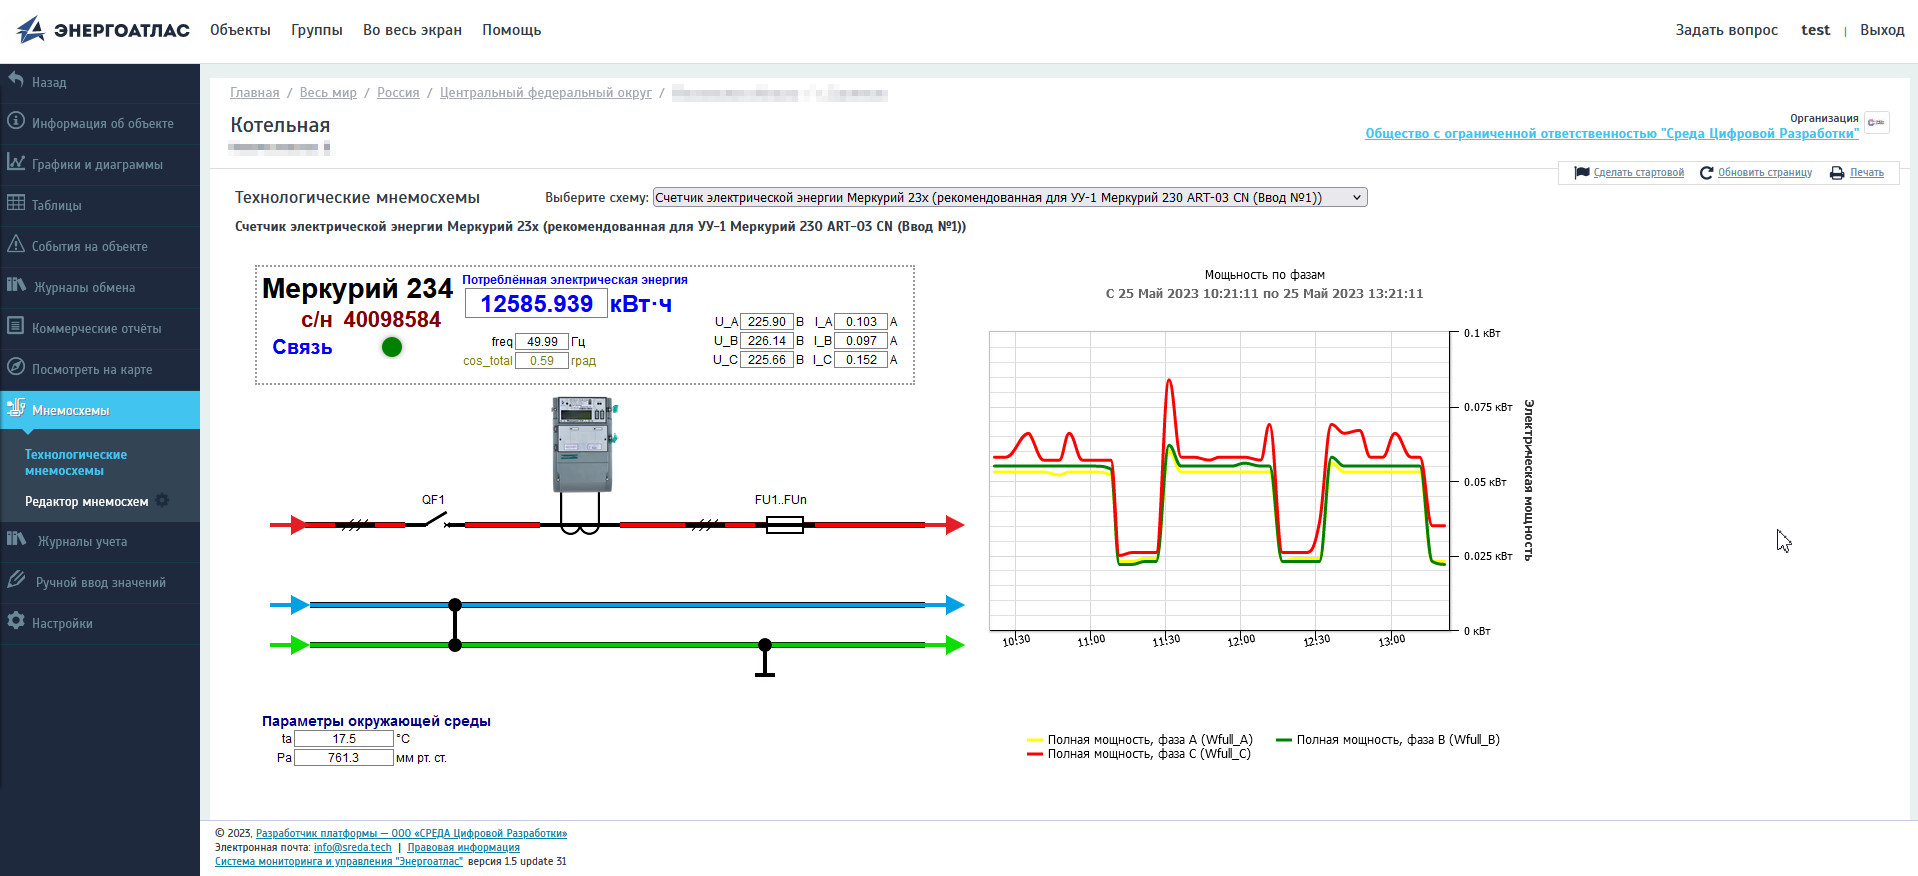This screenshot has height=876, width=1918.
Task: Click the electricity meter image
Action: click(x=583, y=444)
